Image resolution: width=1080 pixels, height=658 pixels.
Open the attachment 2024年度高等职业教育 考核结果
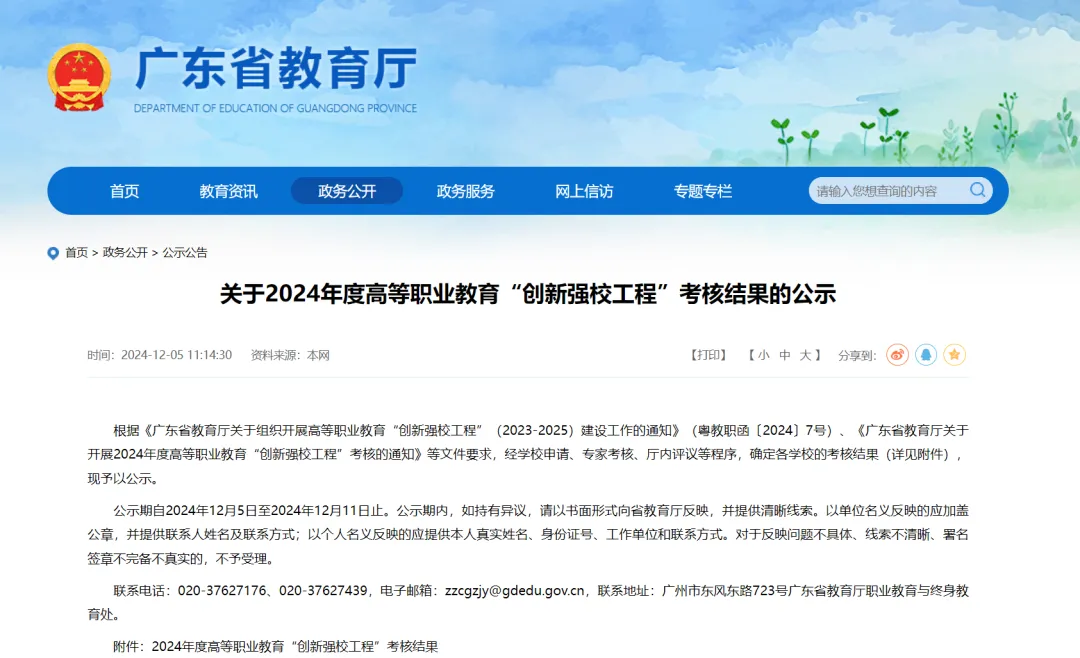[x=295, y=646]
